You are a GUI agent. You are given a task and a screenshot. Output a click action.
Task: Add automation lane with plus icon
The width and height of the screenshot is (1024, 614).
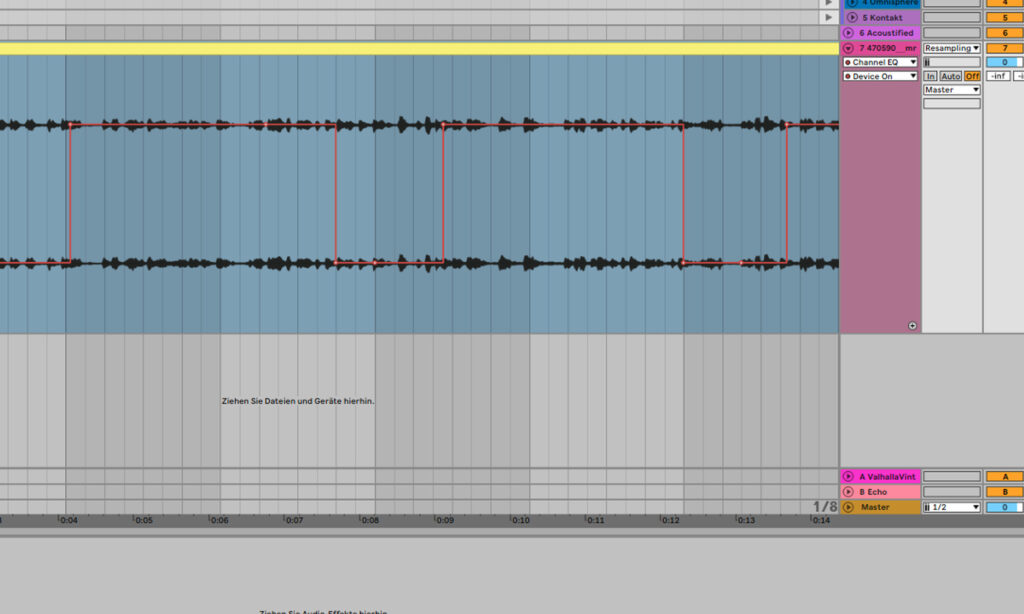(x=912, y=326)
